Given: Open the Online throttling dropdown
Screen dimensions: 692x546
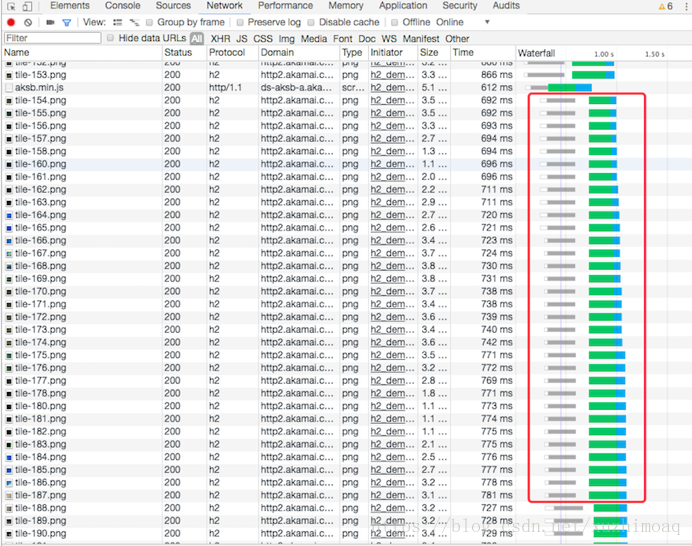Looking at the screenshot, I should coord(462,22).
